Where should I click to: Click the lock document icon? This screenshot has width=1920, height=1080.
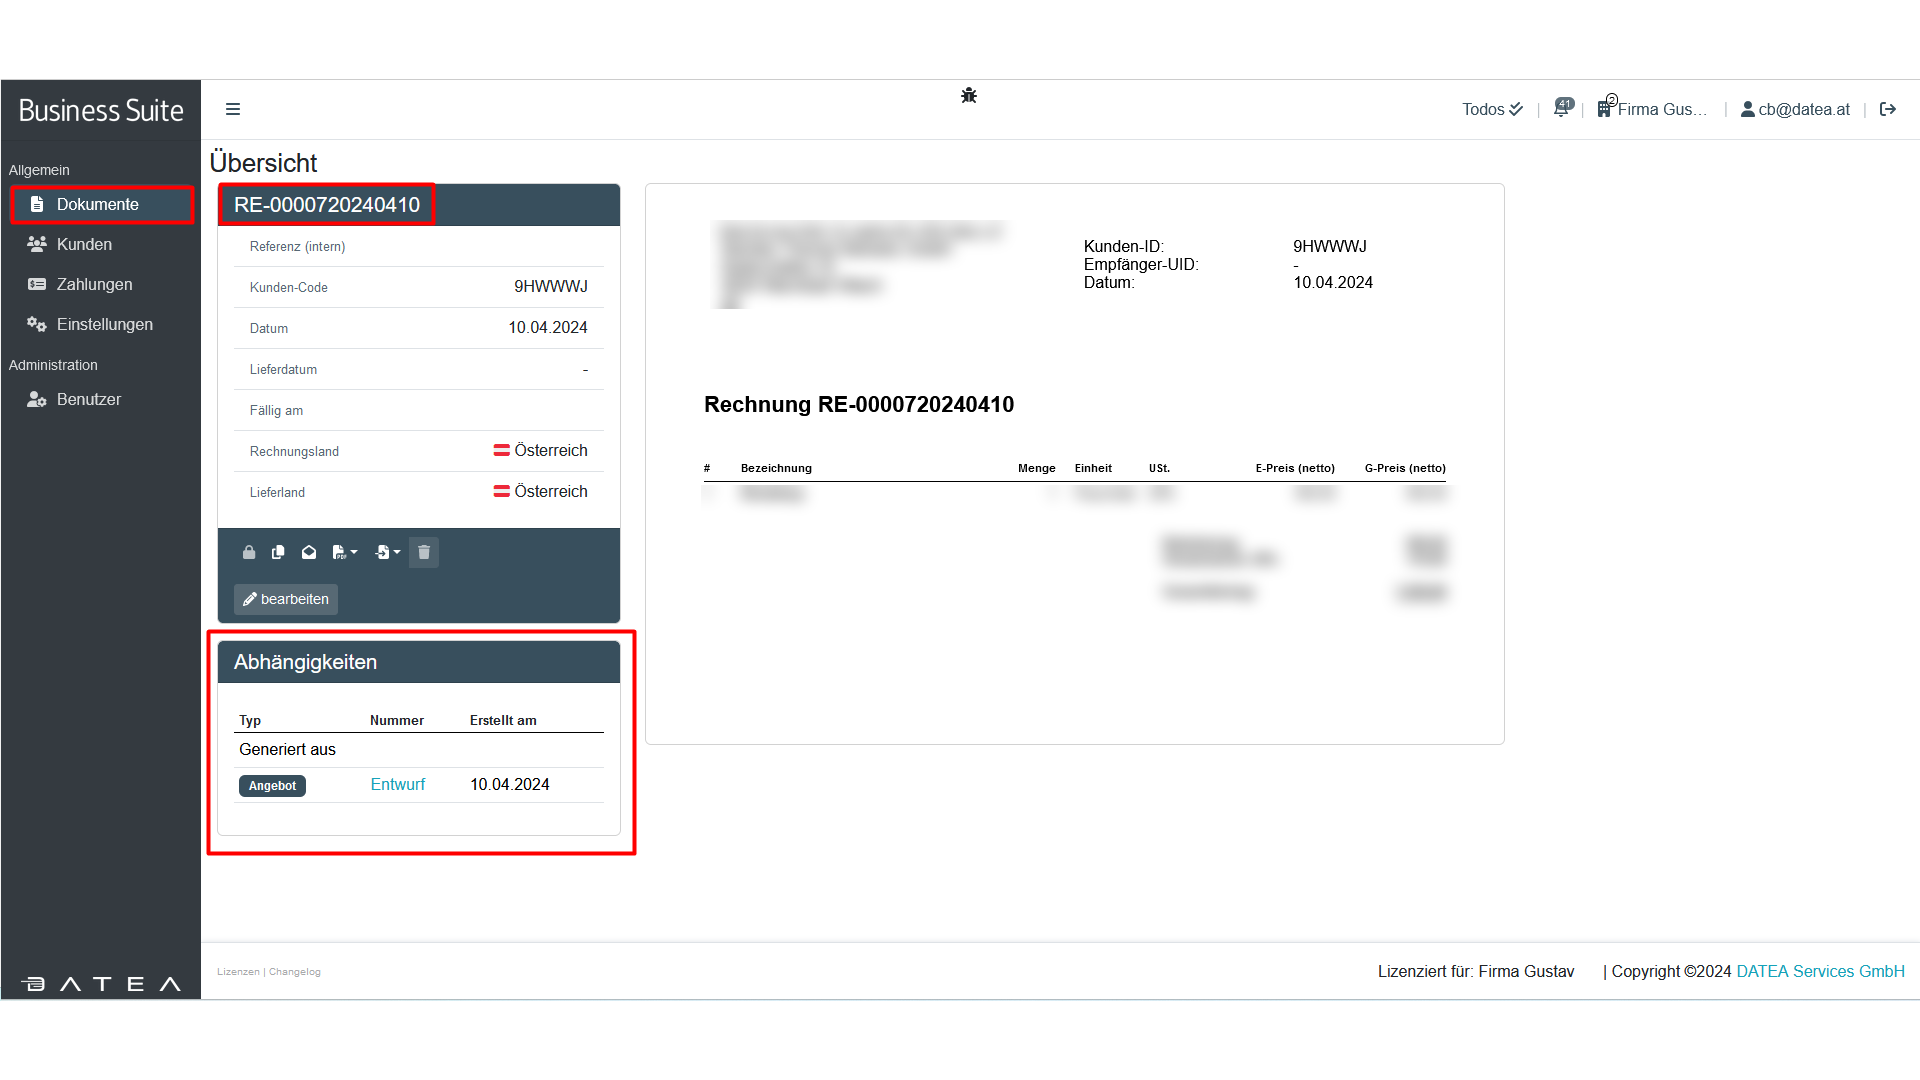click(249, 552)
